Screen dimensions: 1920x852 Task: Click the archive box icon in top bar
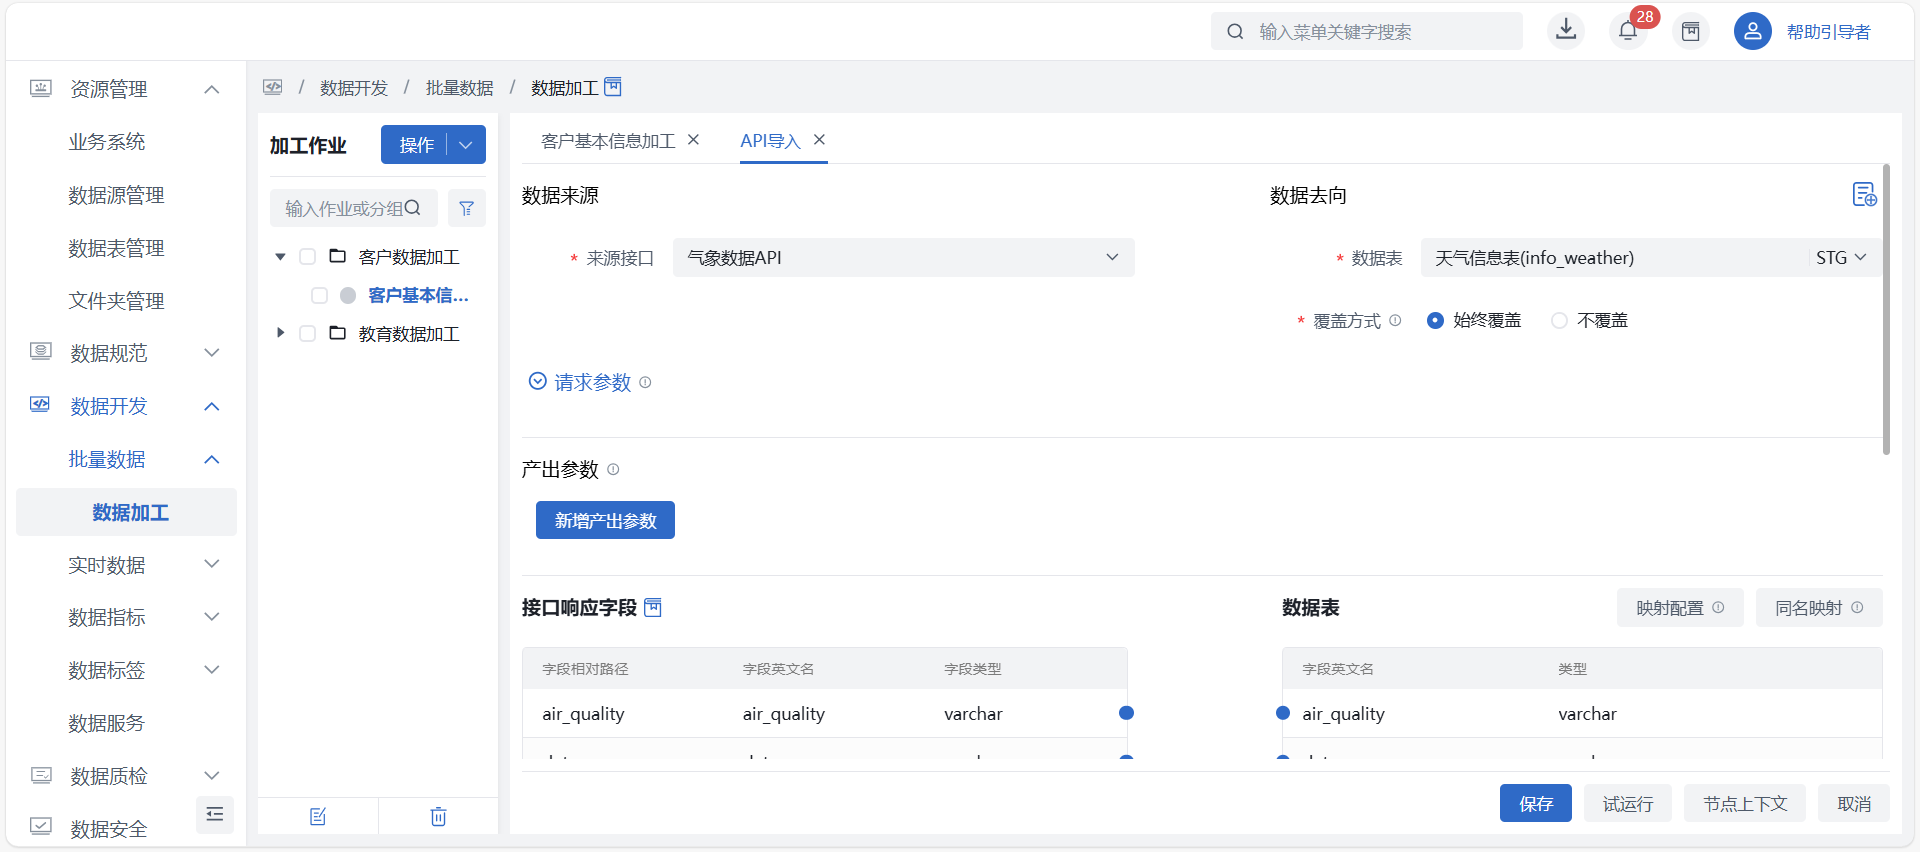coord(1691,32)
